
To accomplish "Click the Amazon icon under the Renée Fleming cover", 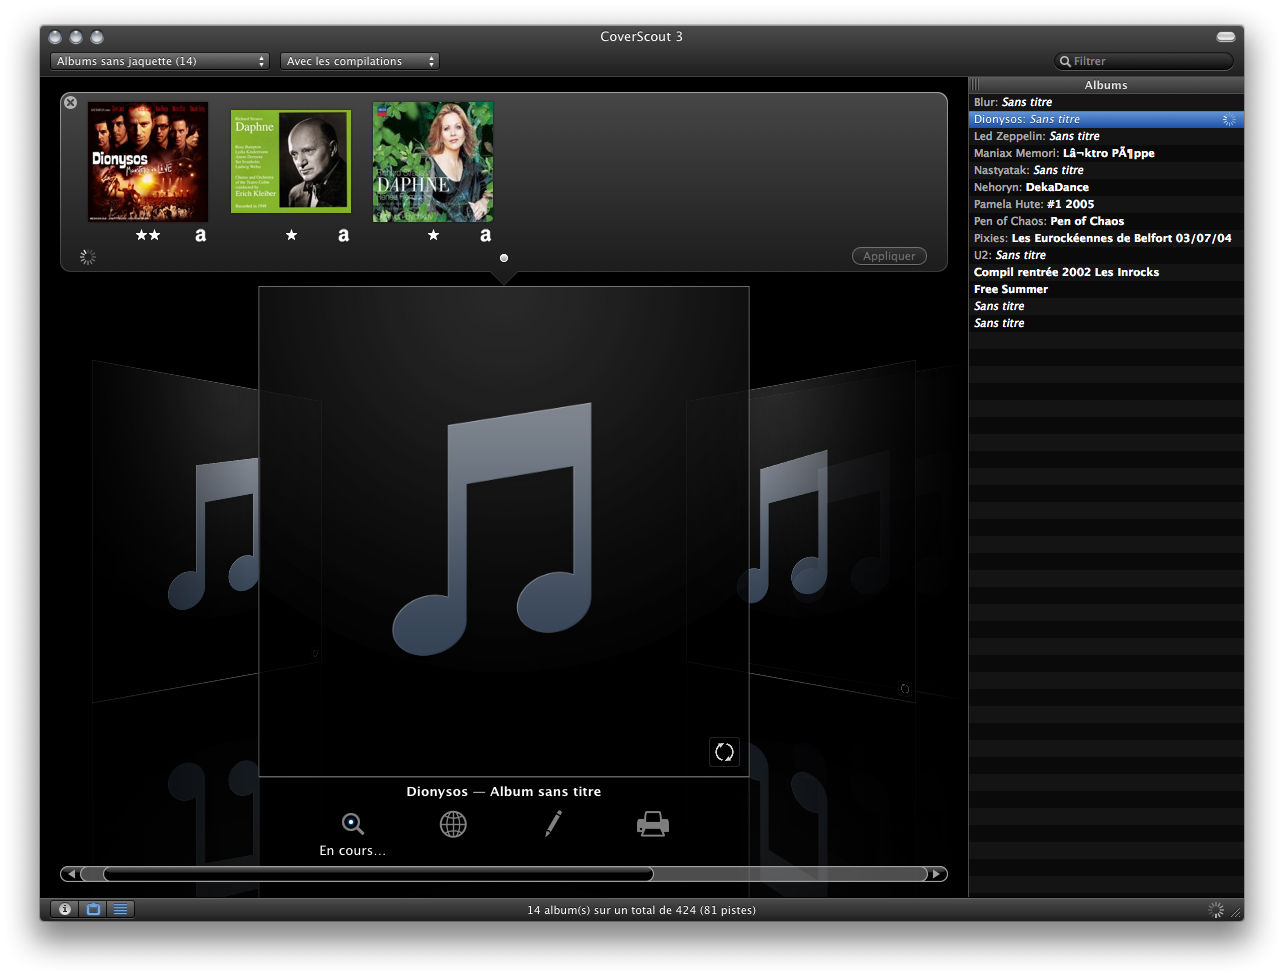I will coord(485,235).
